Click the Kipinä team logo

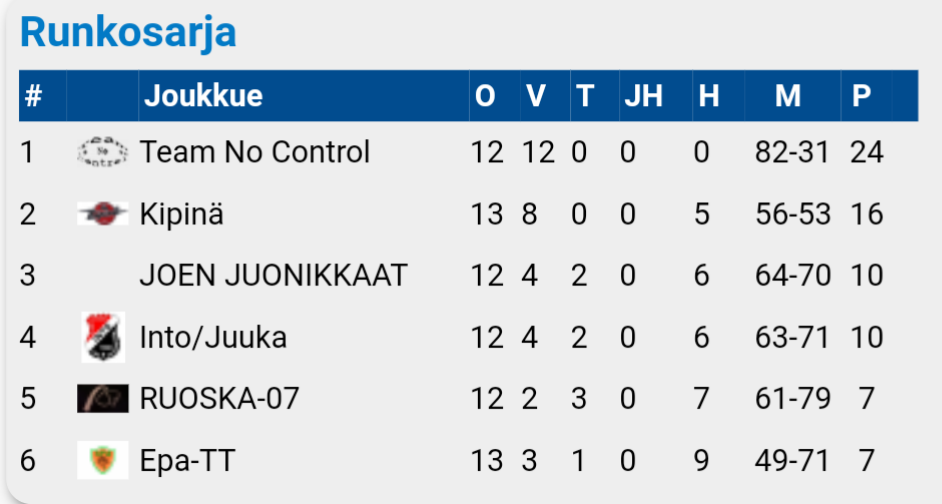(x=102, y=213)
